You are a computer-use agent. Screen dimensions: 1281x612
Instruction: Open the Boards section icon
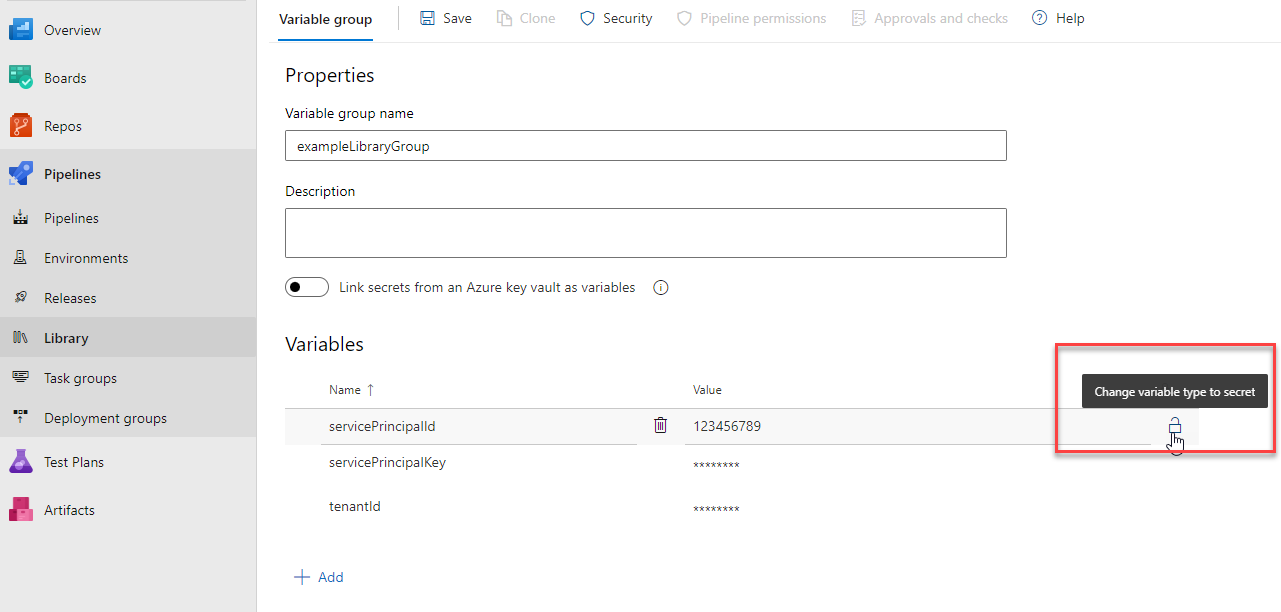pyautogui.click(x=21, y=78)
